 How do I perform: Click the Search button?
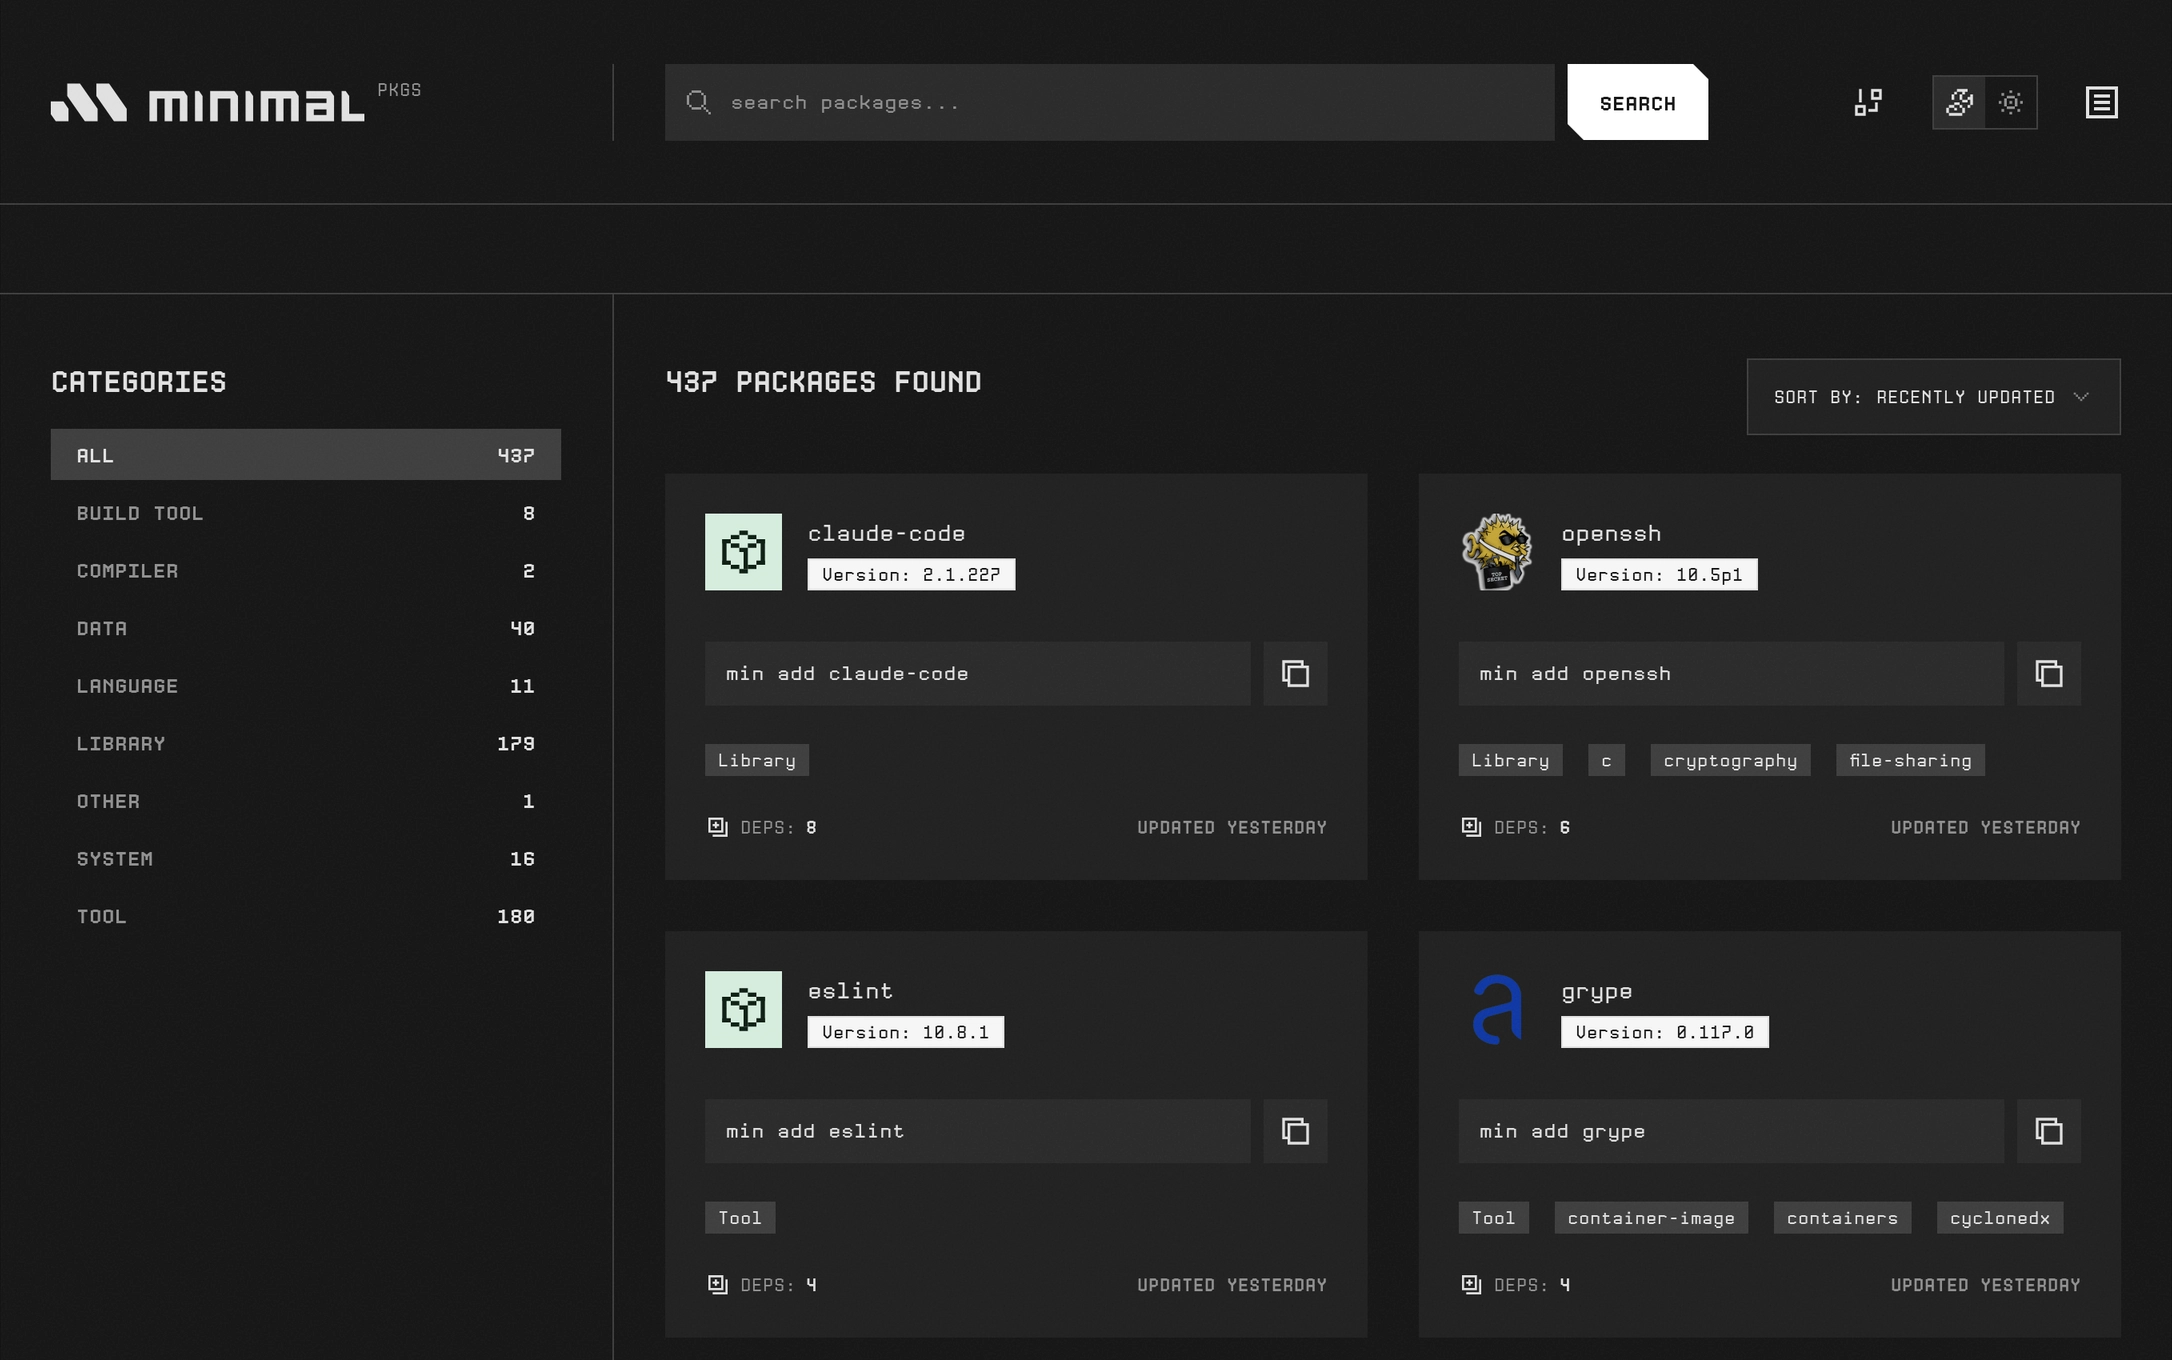click(1637, 103)
